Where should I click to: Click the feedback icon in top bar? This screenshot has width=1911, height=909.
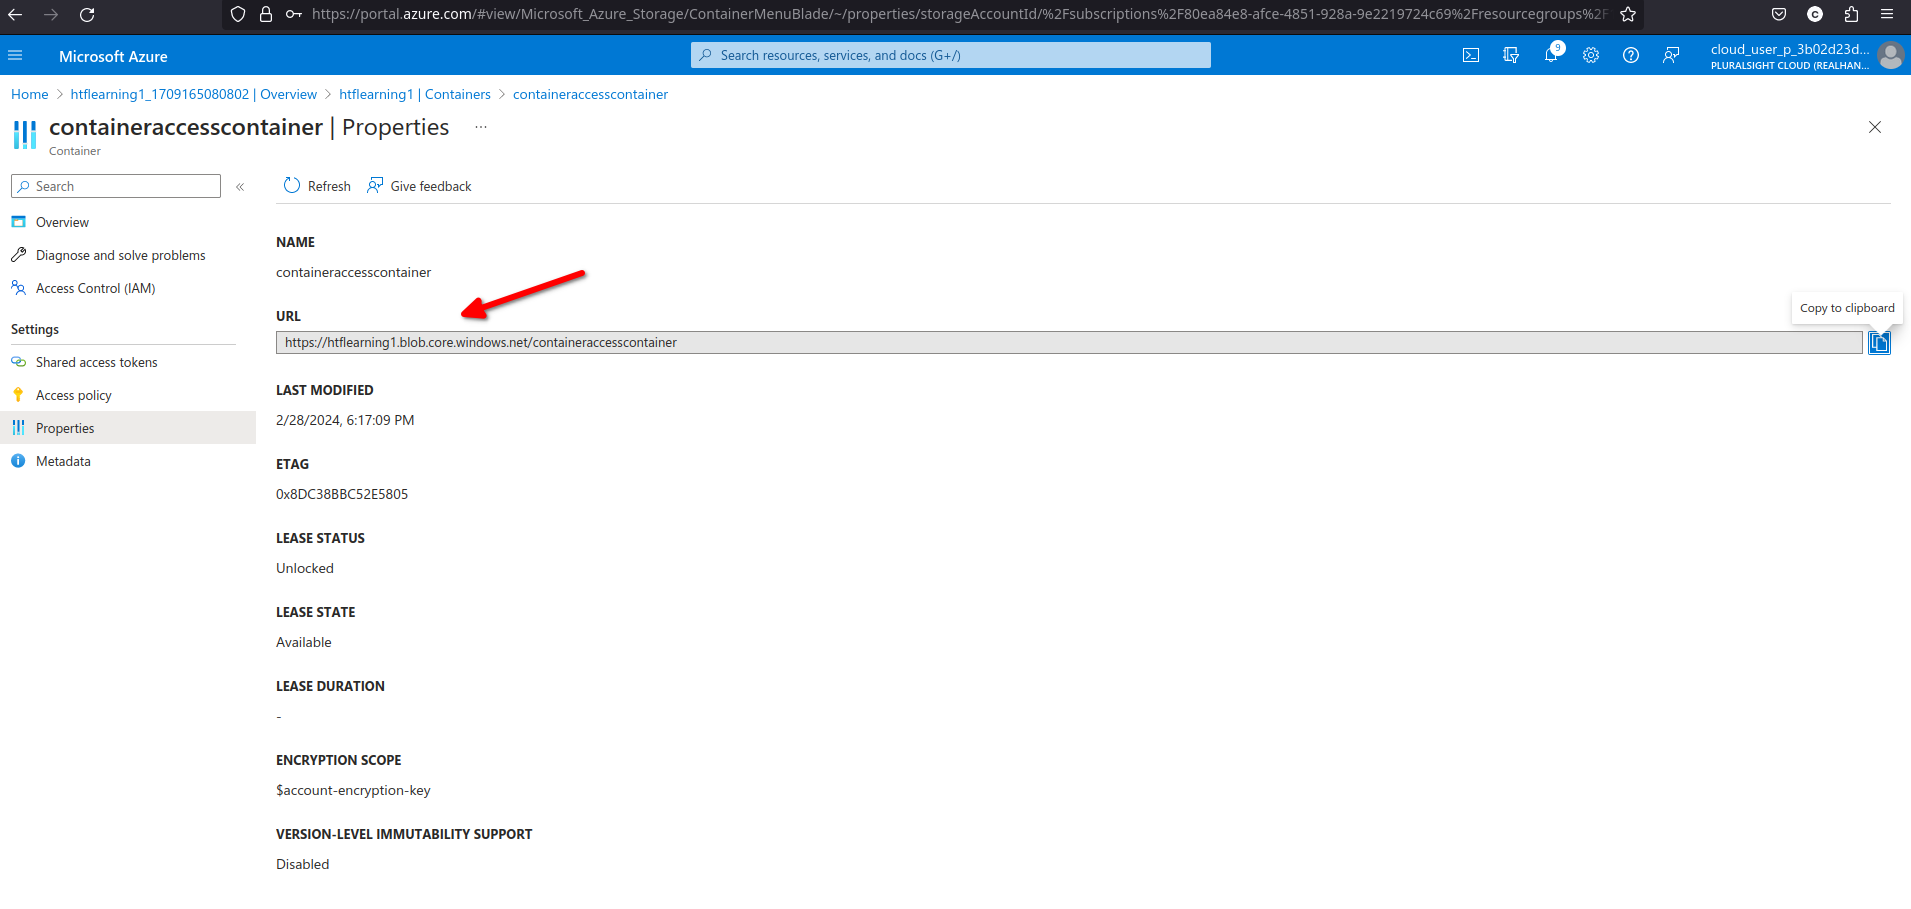[x=1671, y=56]
